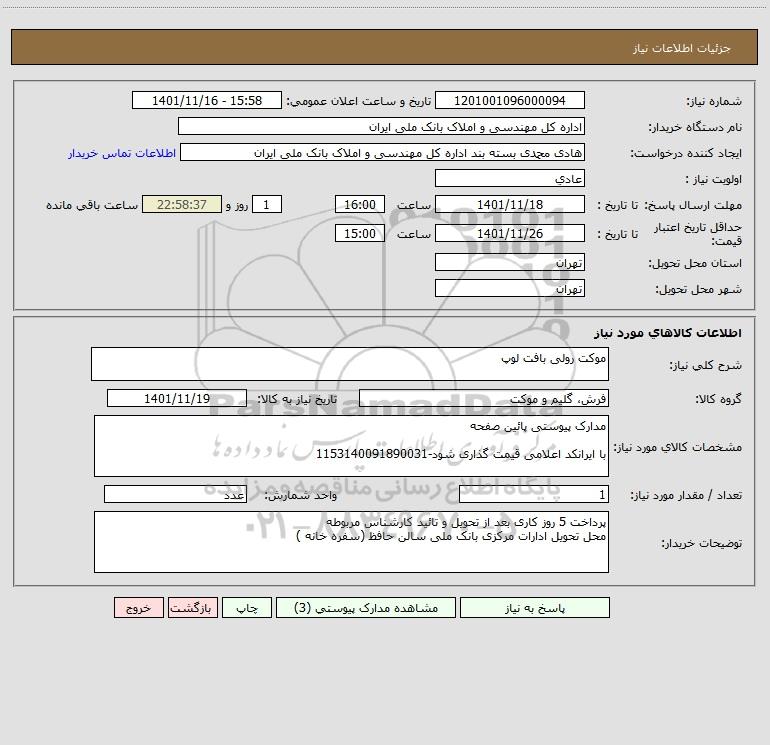770x745 pixels.
Task: Click the استان محل تحویل label
Action: coord(695,263)
